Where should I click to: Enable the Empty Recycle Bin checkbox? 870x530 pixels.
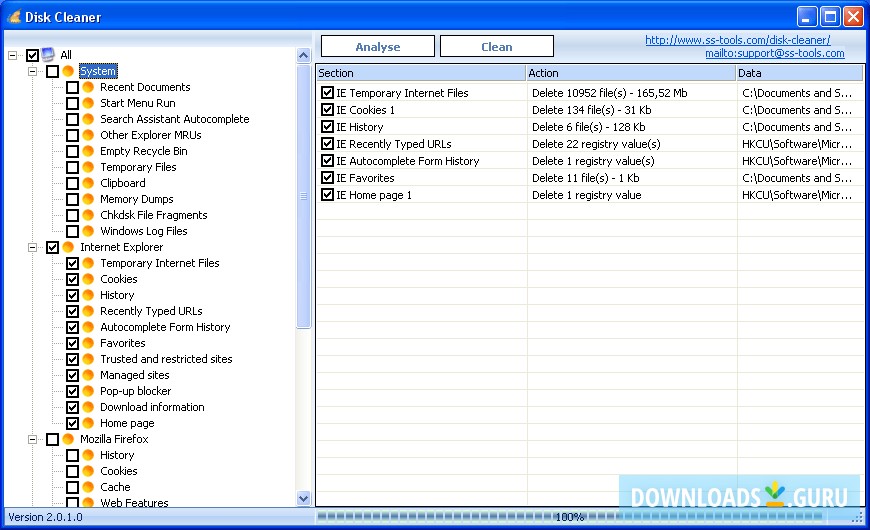point(72,151)
